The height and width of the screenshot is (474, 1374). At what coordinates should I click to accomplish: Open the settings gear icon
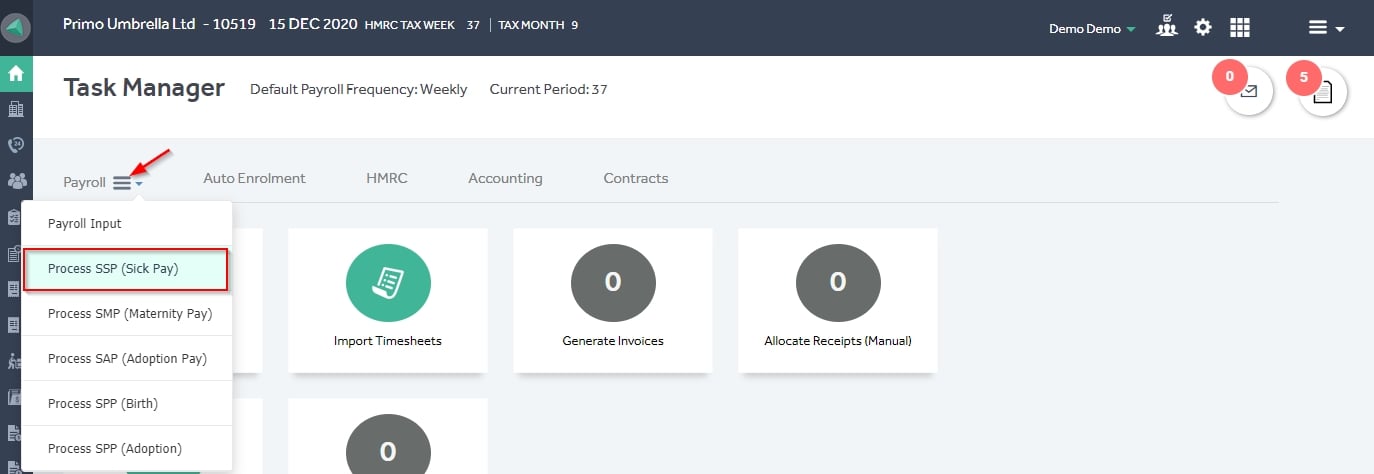(x=1203, y=28)
